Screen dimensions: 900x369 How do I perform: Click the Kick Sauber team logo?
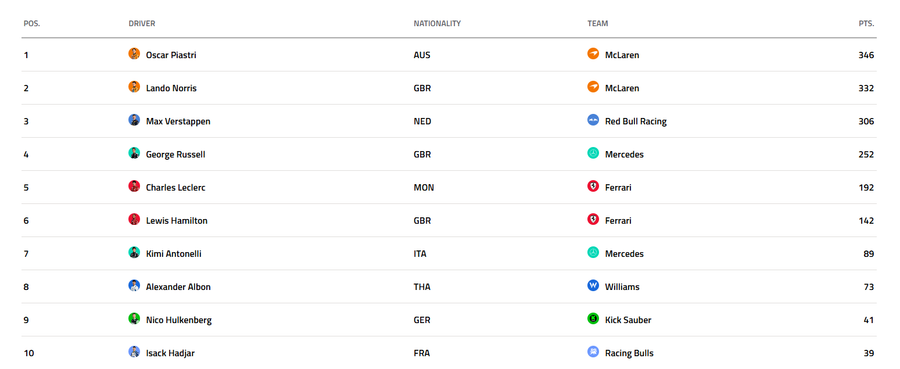pyautogui.click(x=593, y=319)
